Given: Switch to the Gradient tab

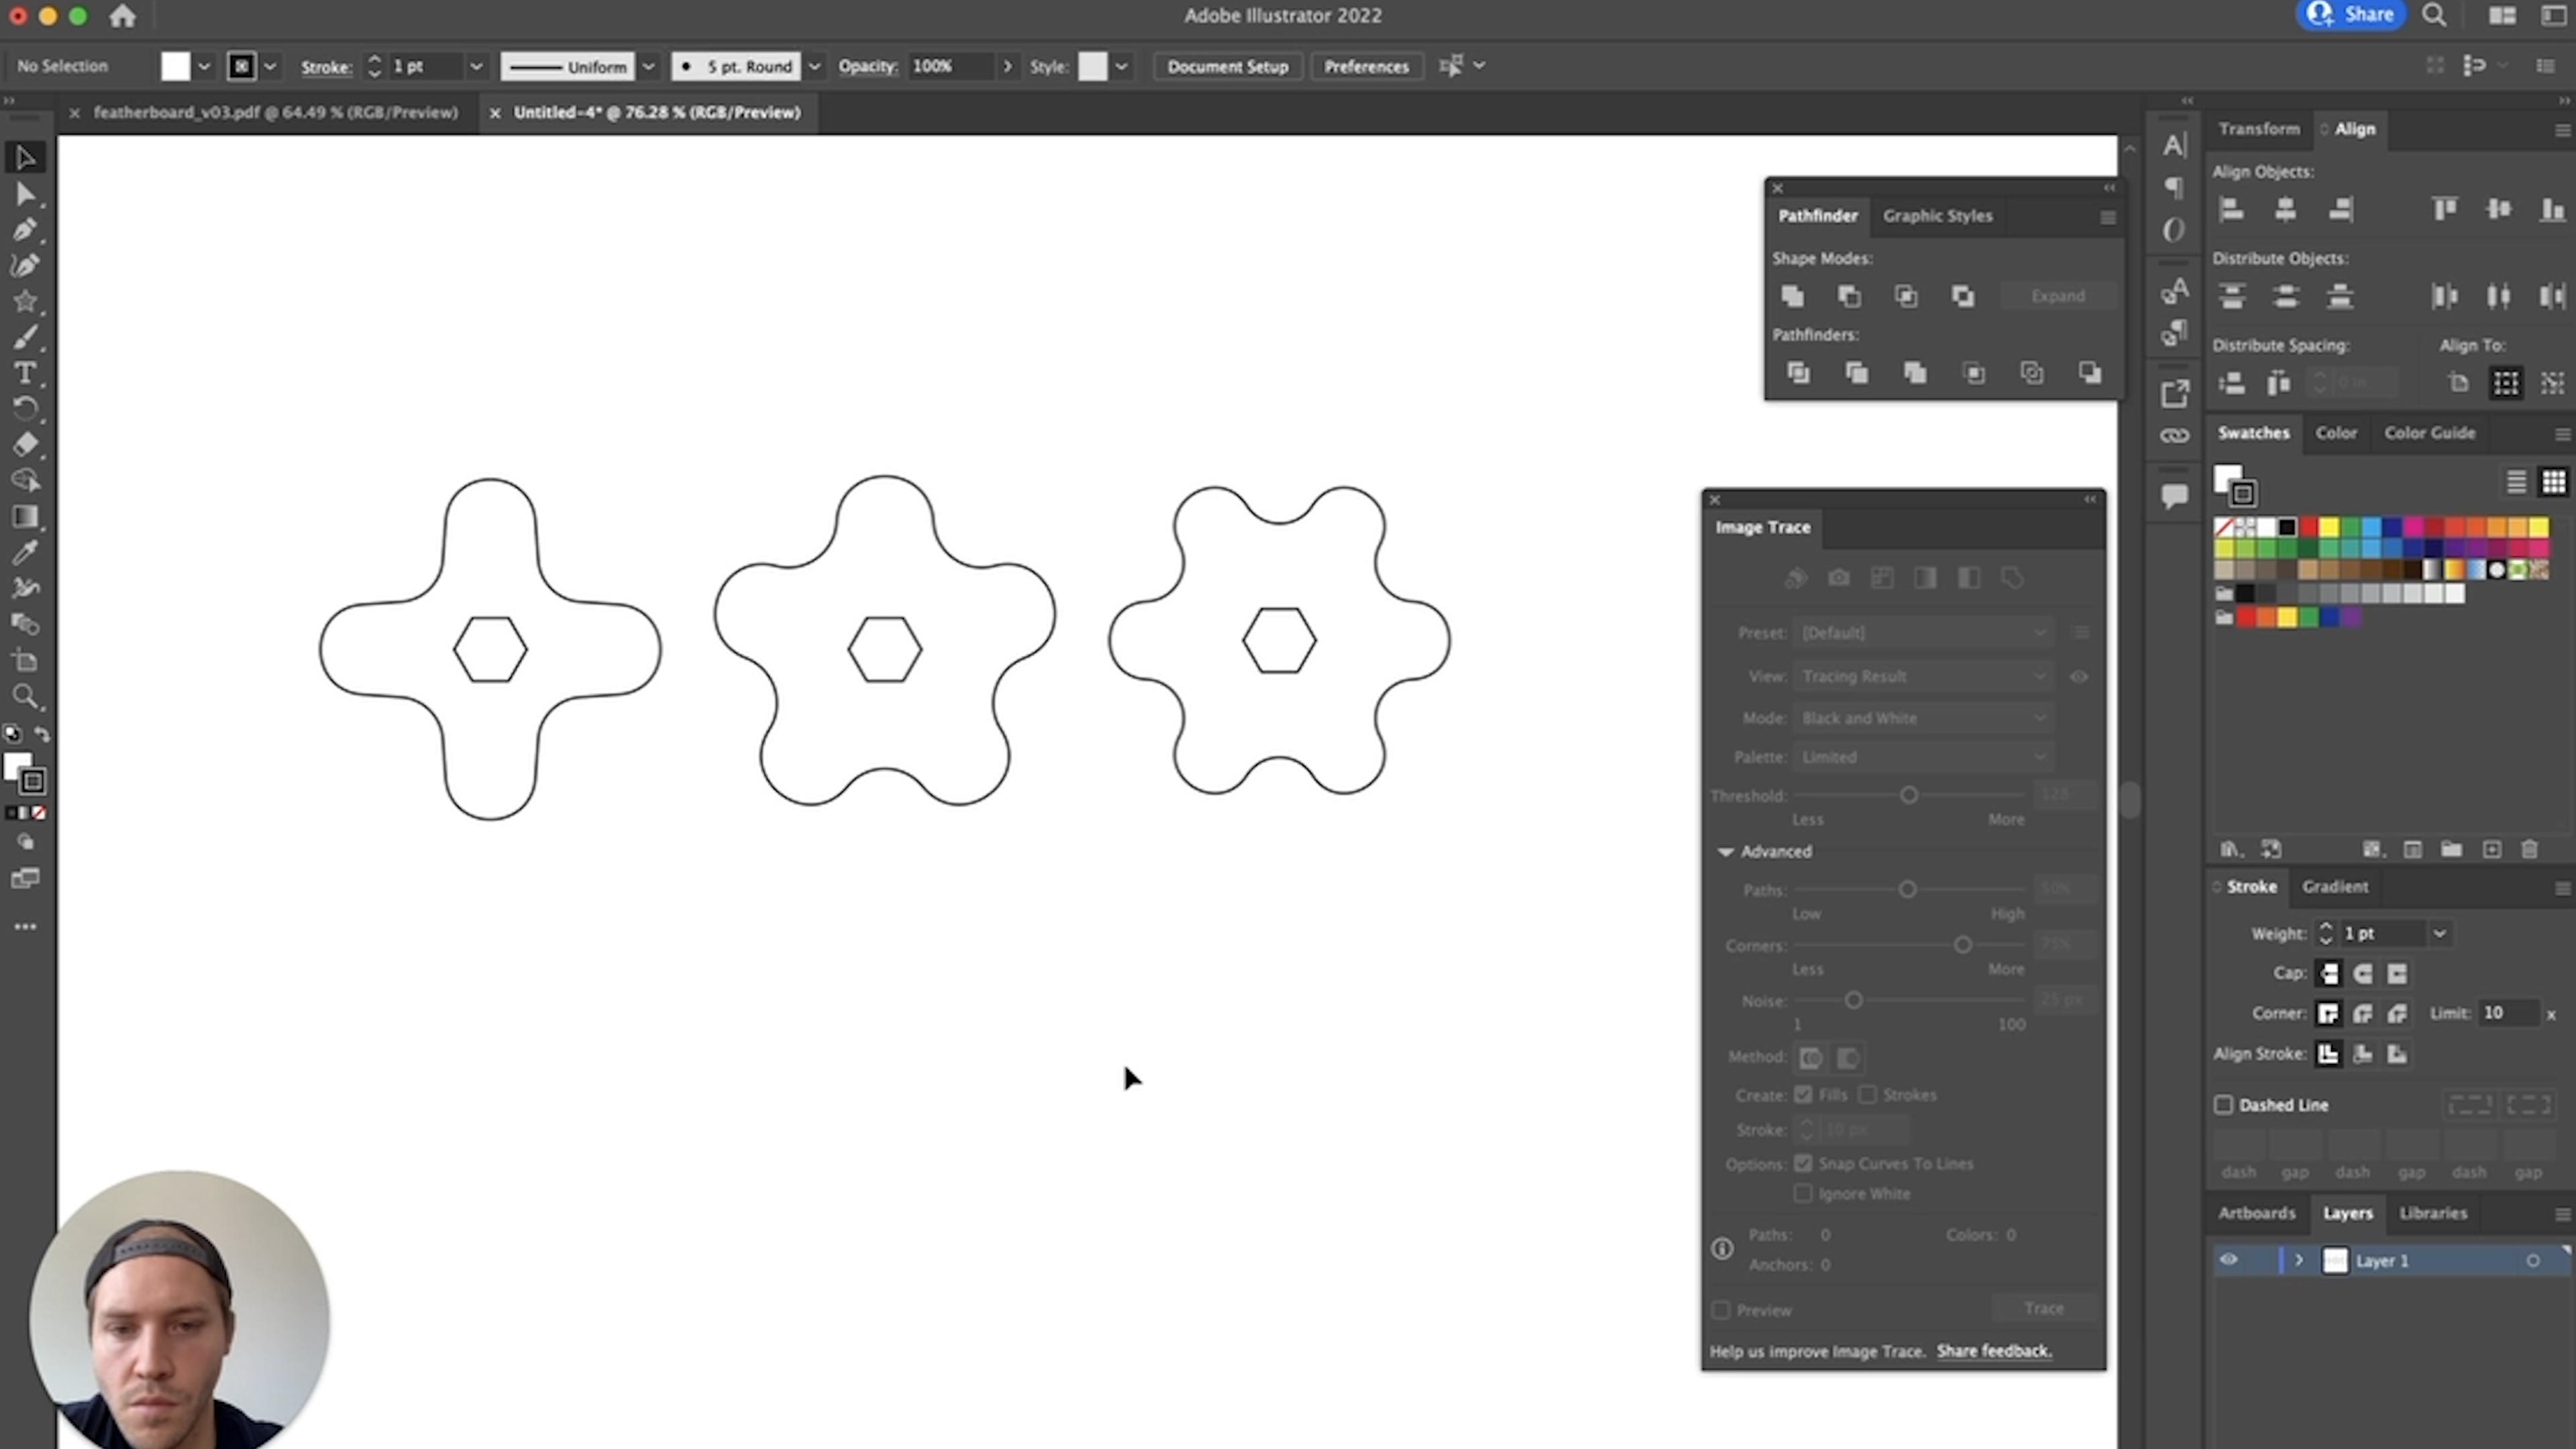Looking at the screenshot, I should pos(2334,887).
